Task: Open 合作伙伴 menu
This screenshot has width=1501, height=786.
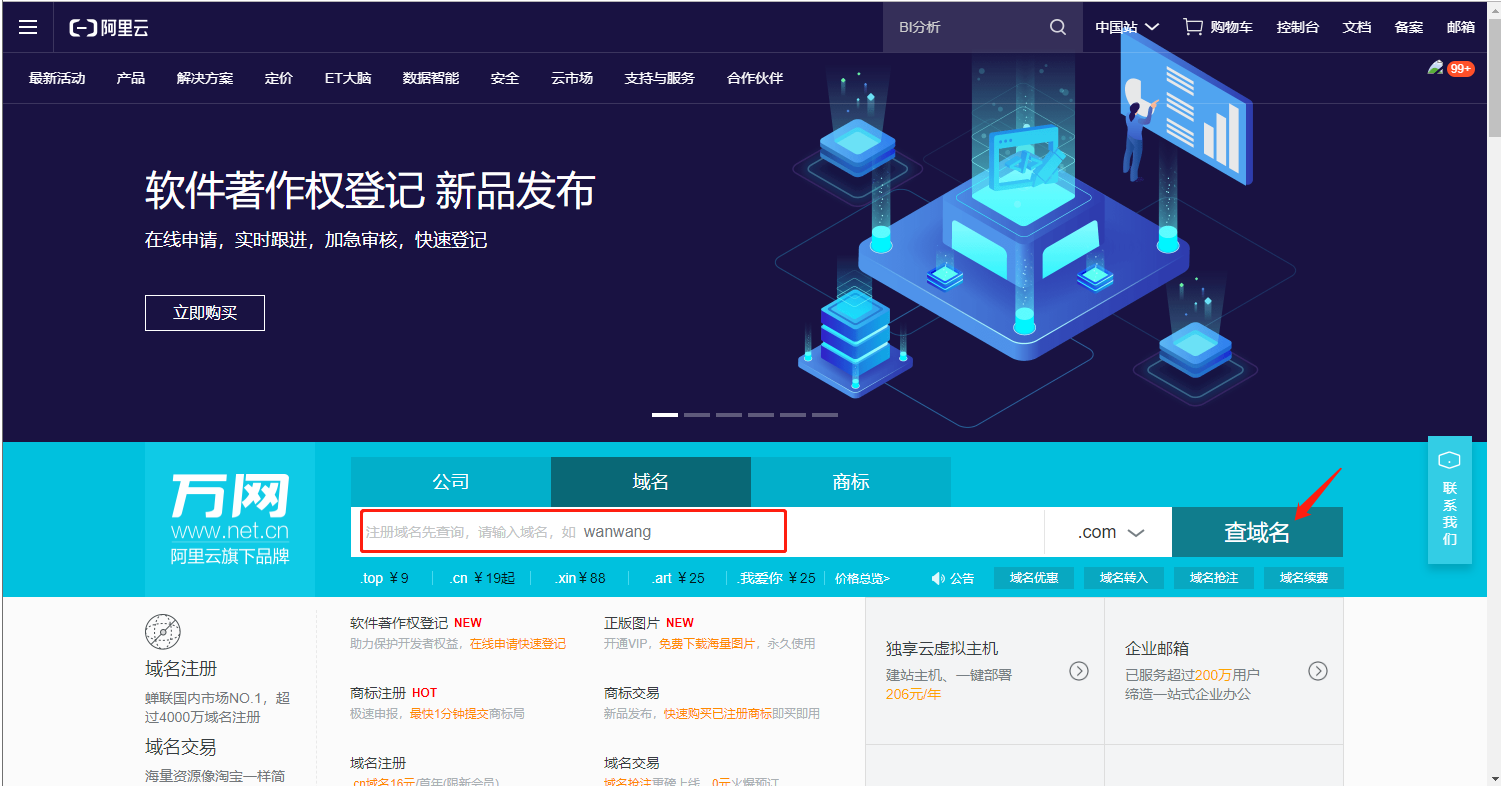Action: [x=755, y=78]
